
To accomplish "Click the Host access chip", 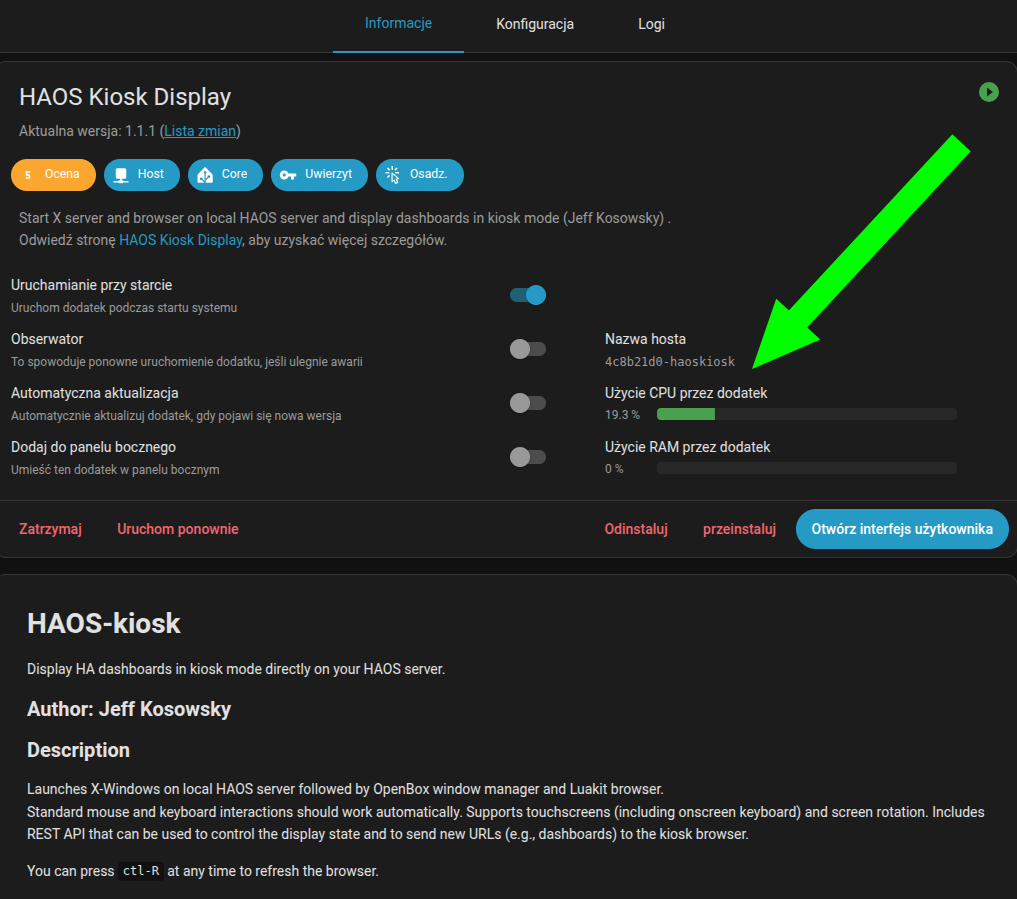I will point(141,175).
